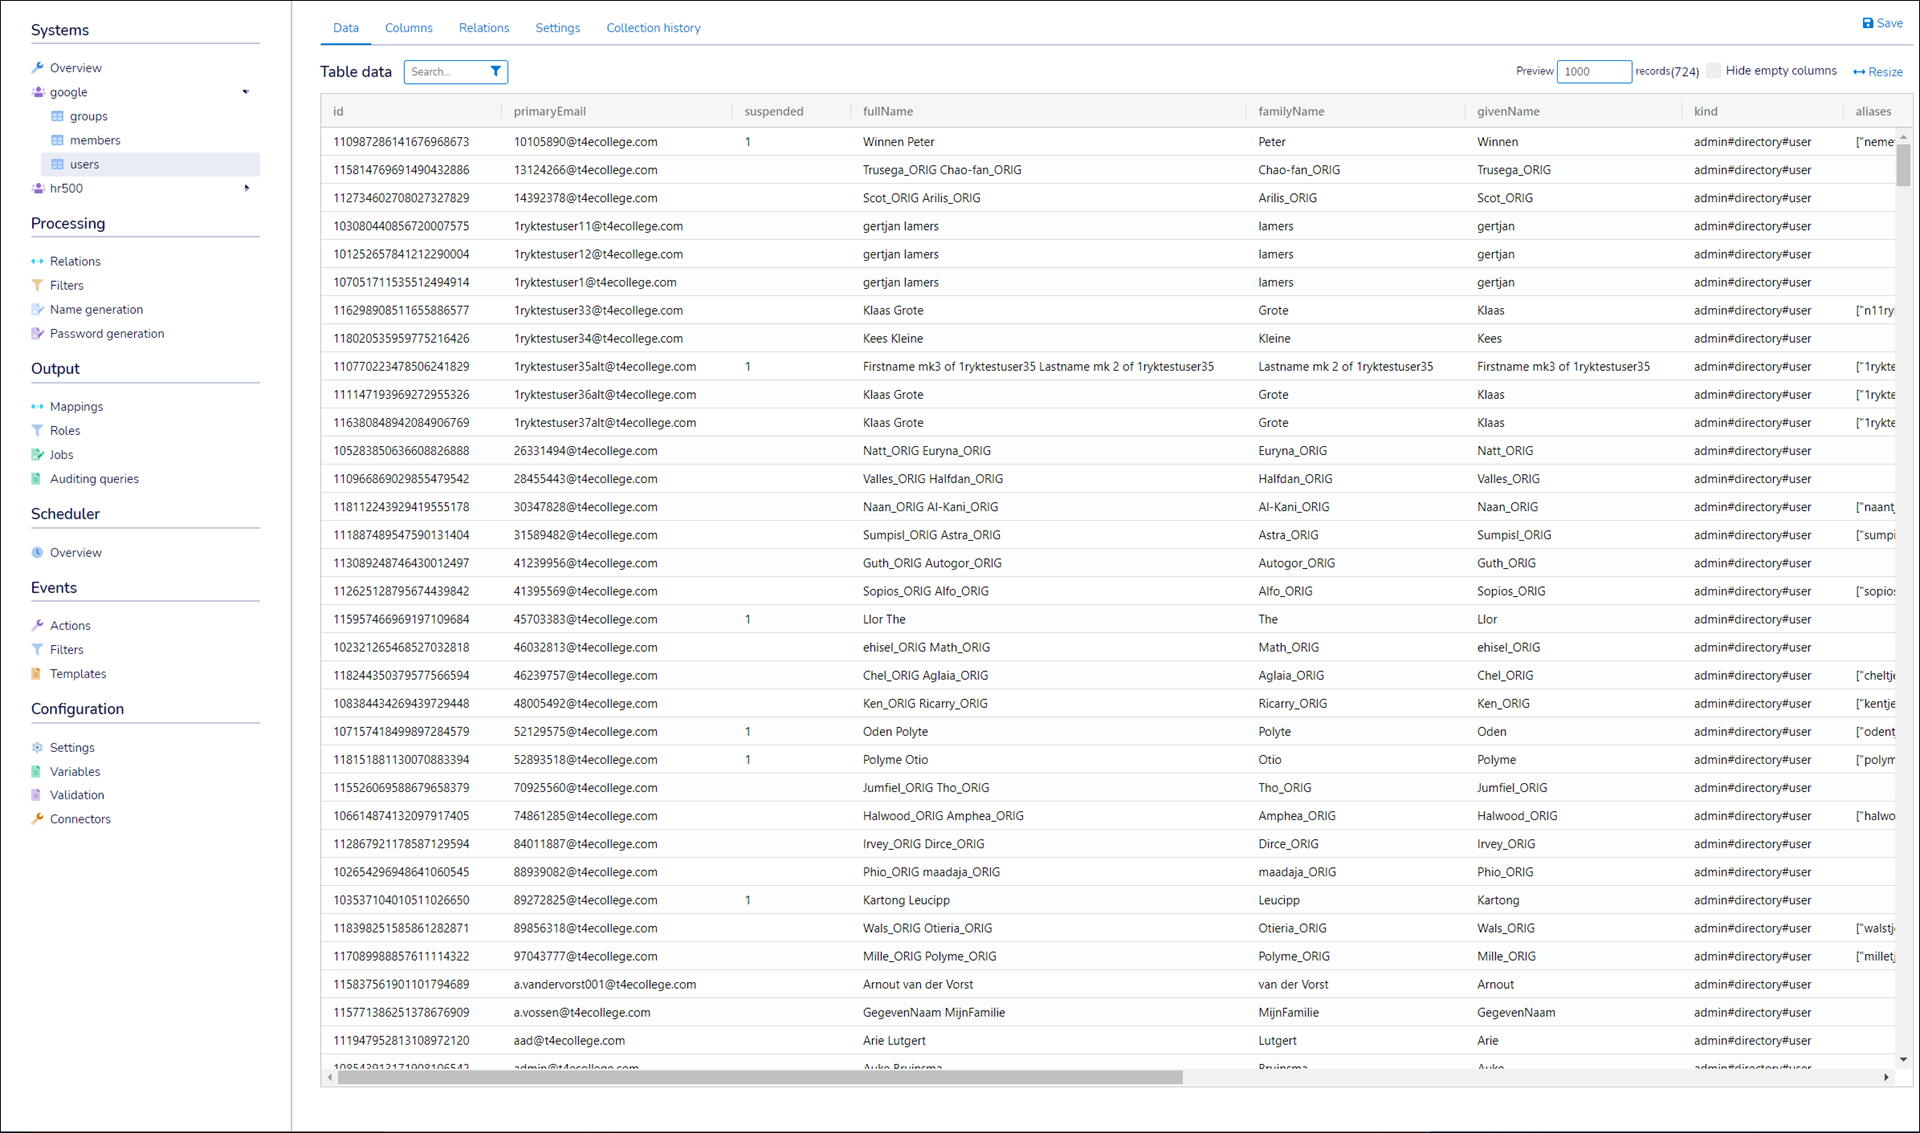Screen dimensions: 1920x1133
Task: Expand the hr500 system tree node
Action: 246,188
